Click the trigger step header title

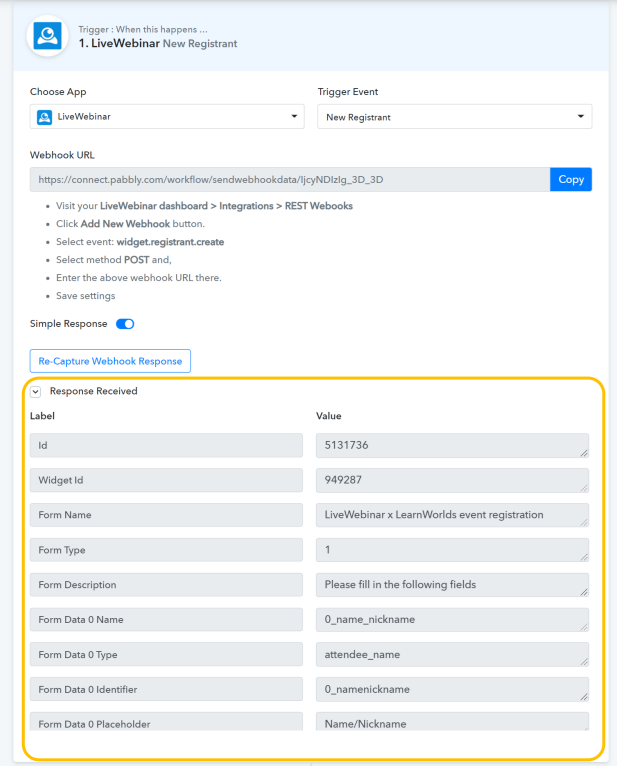click(x=157, y=44)
